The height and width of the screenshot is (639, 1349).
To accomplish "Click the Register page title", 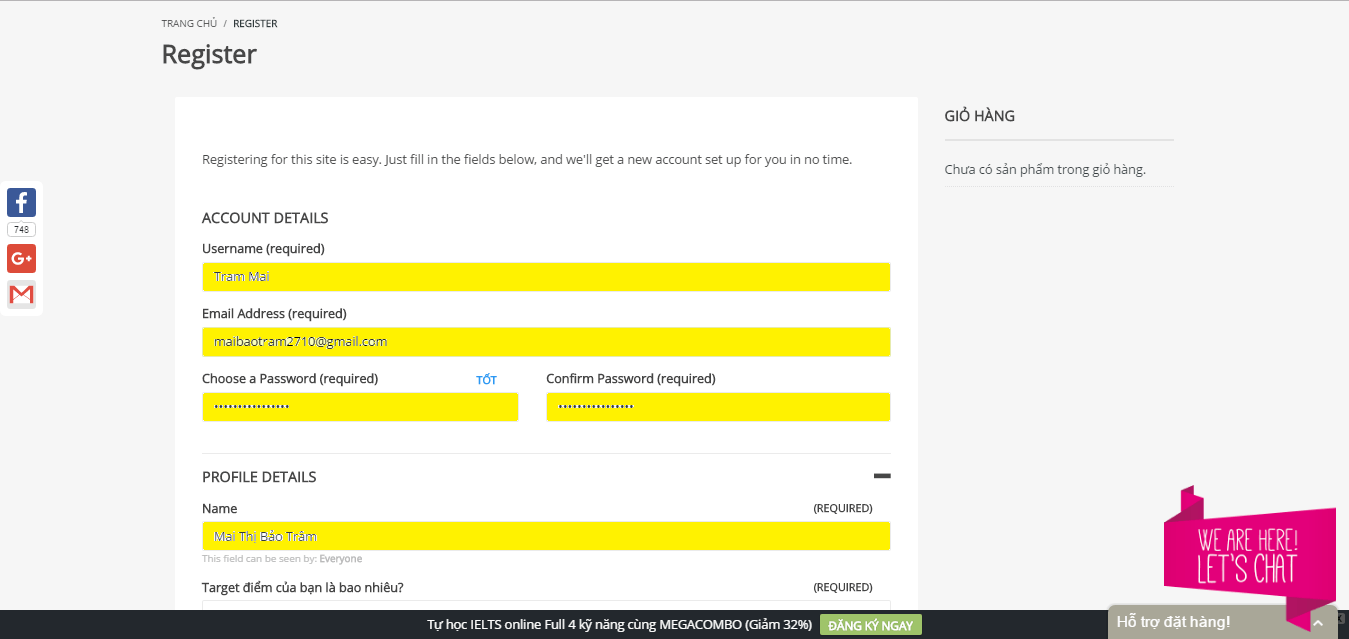I will (209, 54).
